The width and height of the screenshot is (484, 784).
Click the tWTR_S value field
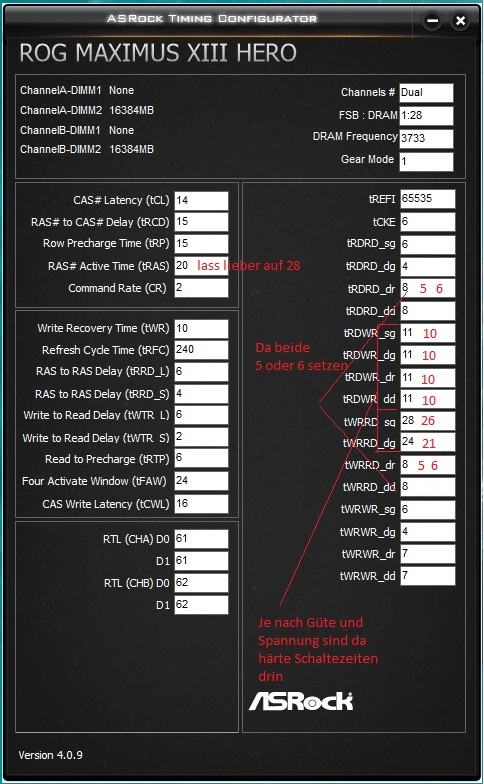pyautogui.click(x=202, y=438)
